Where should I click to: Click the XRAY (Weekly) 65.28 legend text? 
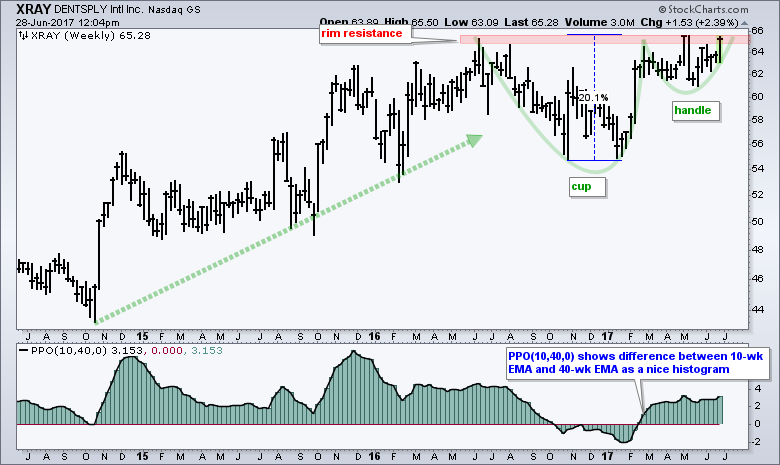91,36
